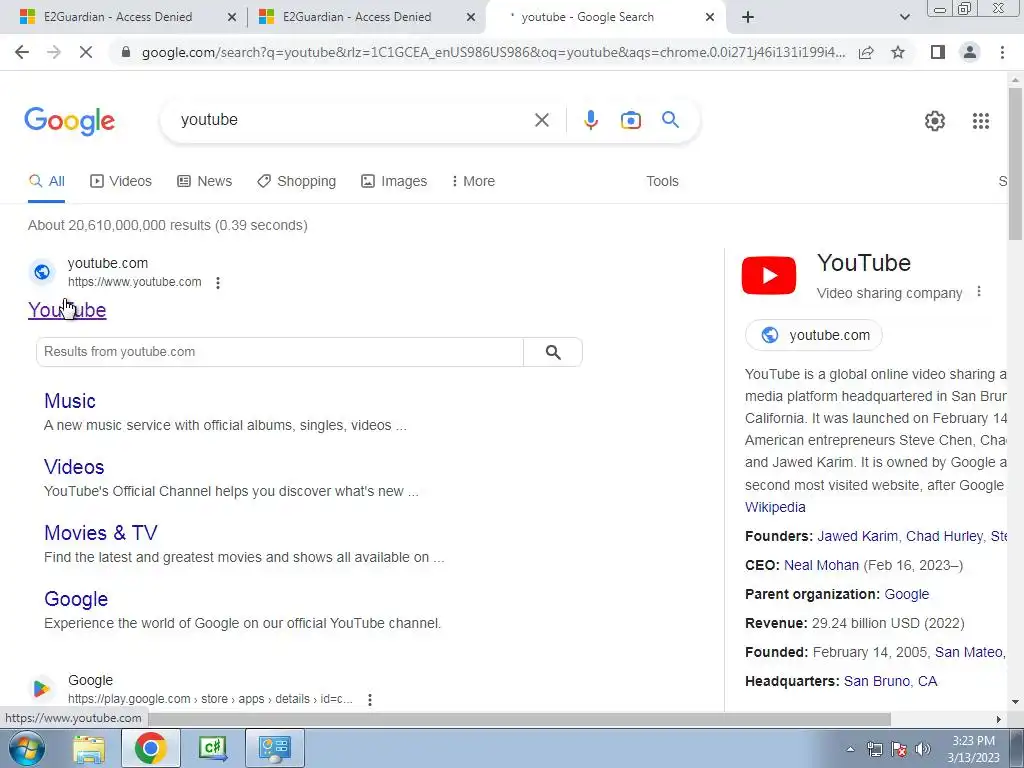Open the Chrome profile avatar

click(x=970, y=52)
